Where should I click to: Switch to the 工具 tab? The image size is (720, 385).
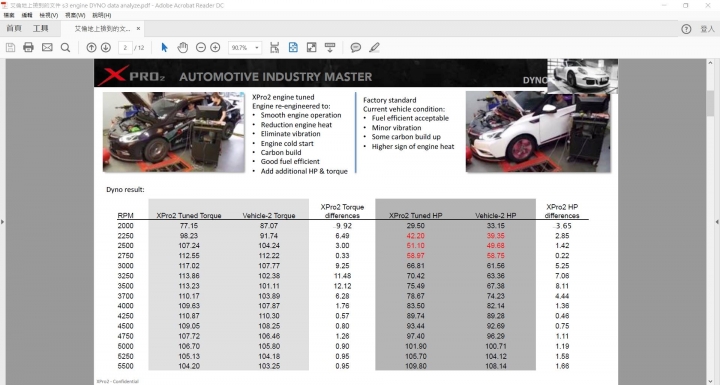click(x=40, y=28)
